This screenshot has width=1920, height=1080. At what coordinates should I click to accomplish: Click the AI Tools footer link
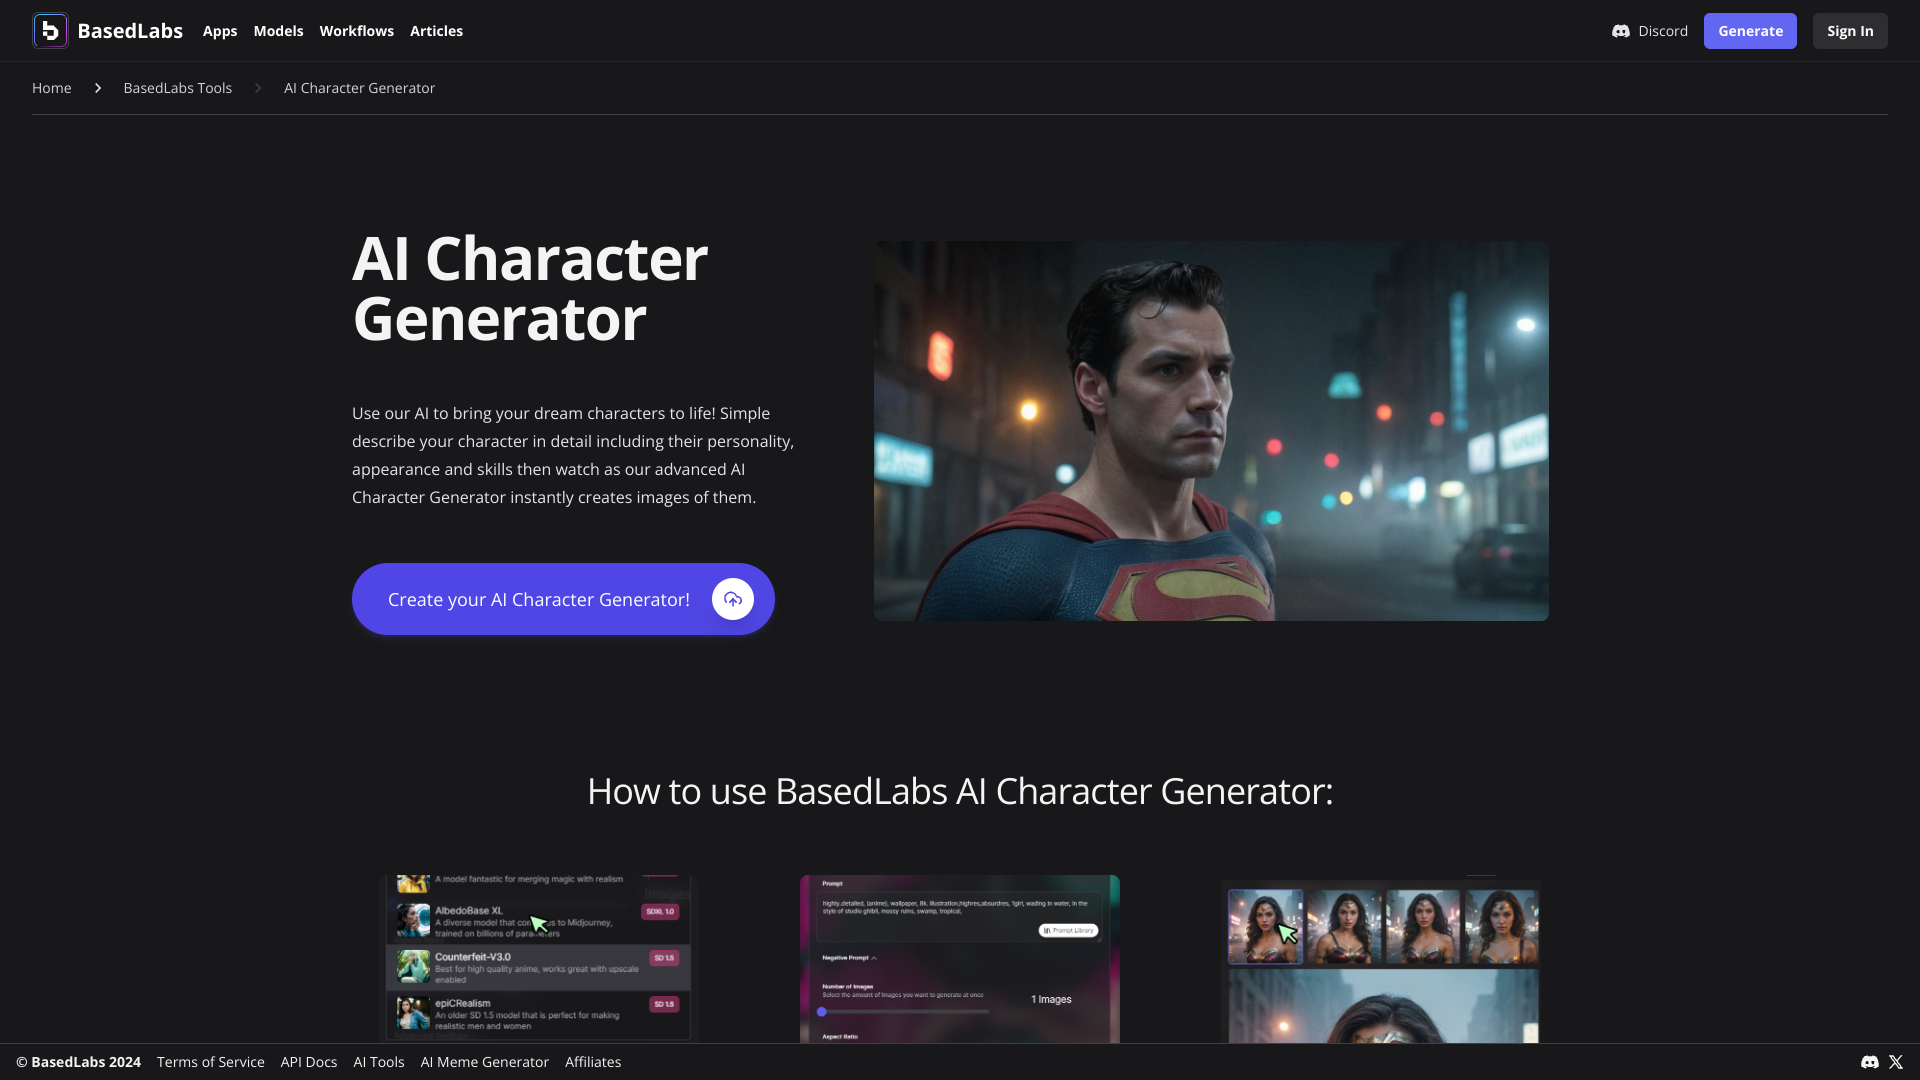(378, 1062)
